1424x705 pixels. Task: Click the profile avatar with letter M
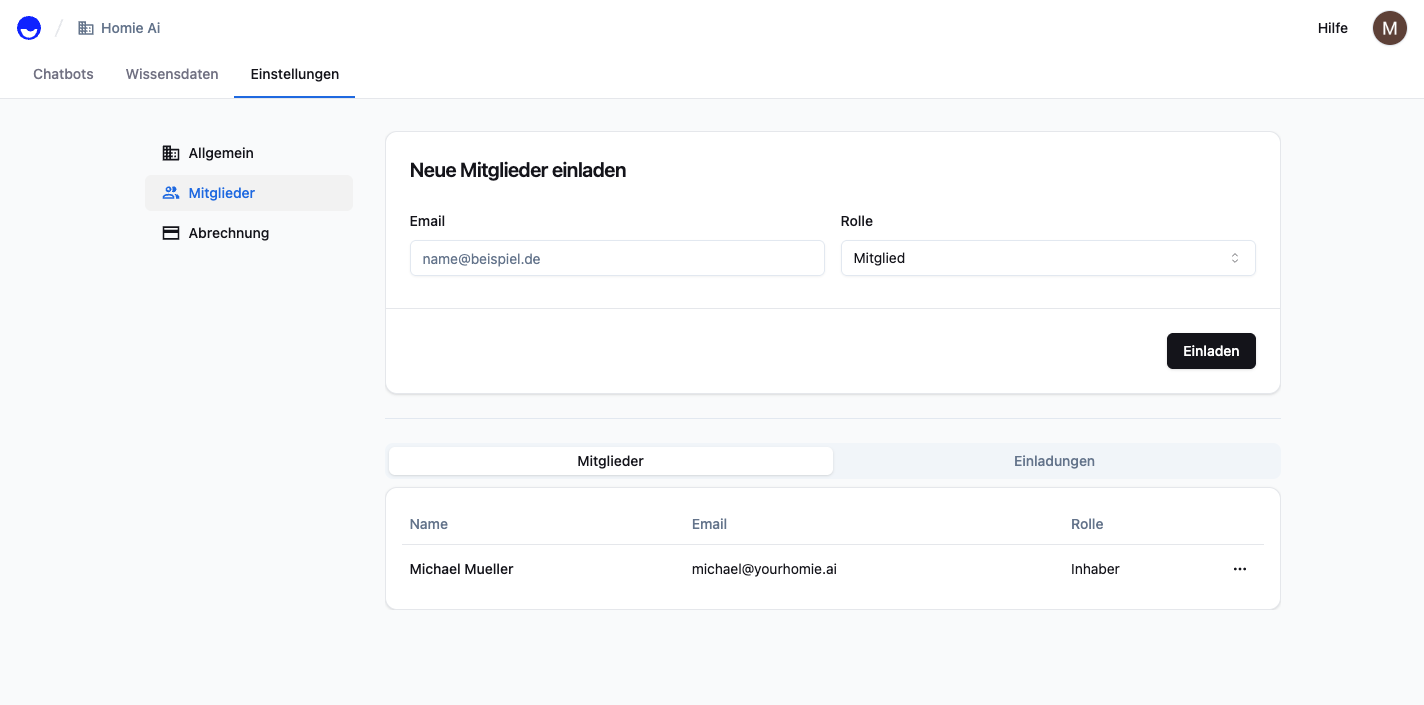(1389, 28)
